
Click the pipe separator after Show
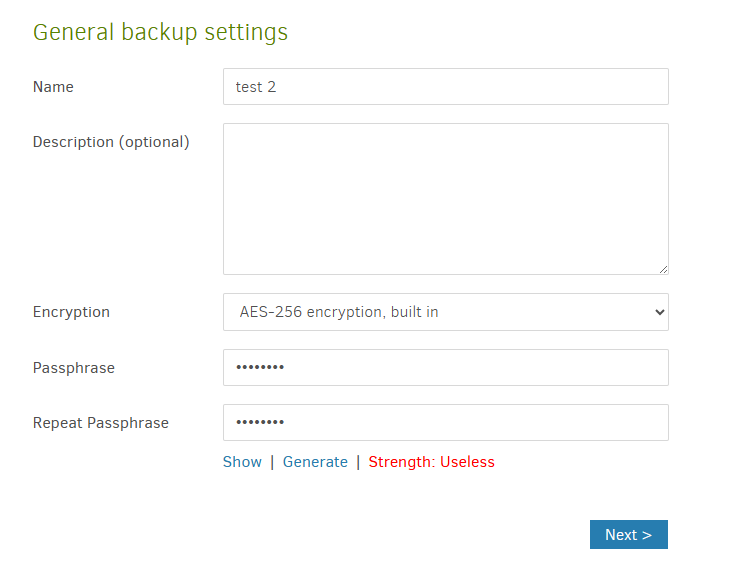point(272,462)
